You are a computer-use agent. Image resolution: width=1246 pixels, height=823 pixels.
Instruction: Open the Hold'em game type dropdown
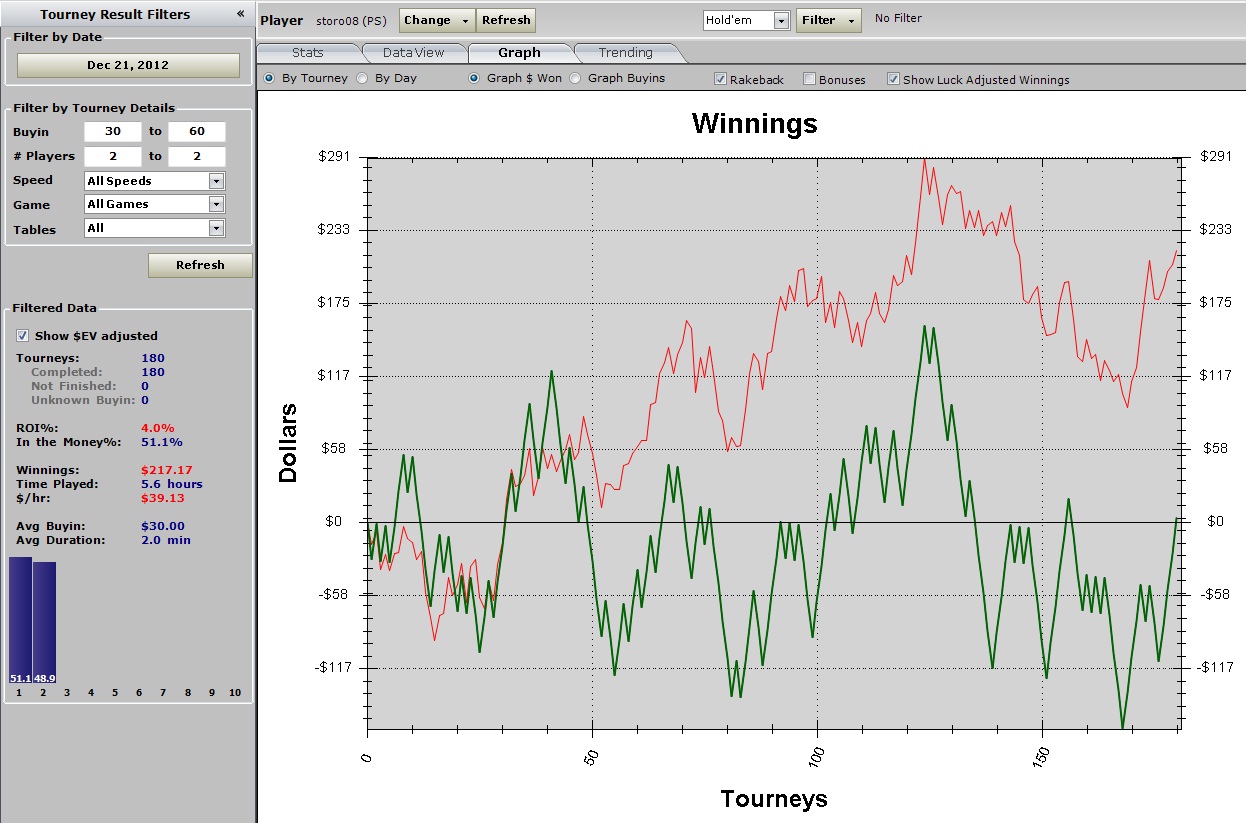(781, 21)
